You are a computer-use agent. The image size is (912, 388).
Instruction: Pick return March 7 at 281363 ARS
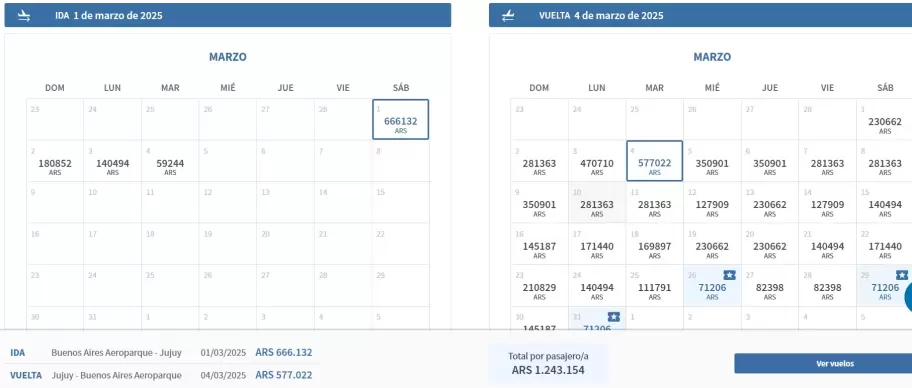[827, 161]
